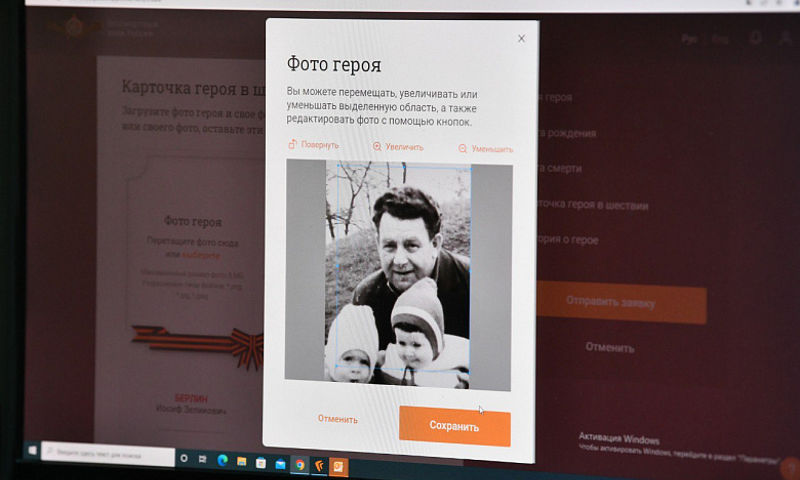Switch site language to Рус
The height and width of the screenshot is (480, 800).
coord(689,39)
